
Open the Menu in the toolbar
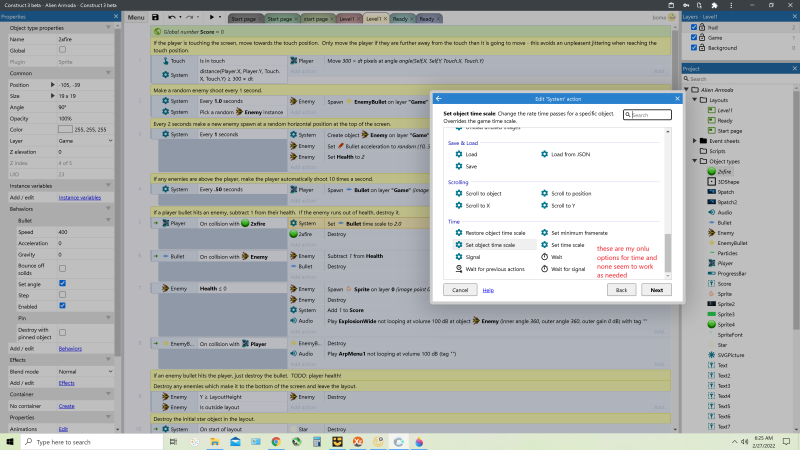136,17
